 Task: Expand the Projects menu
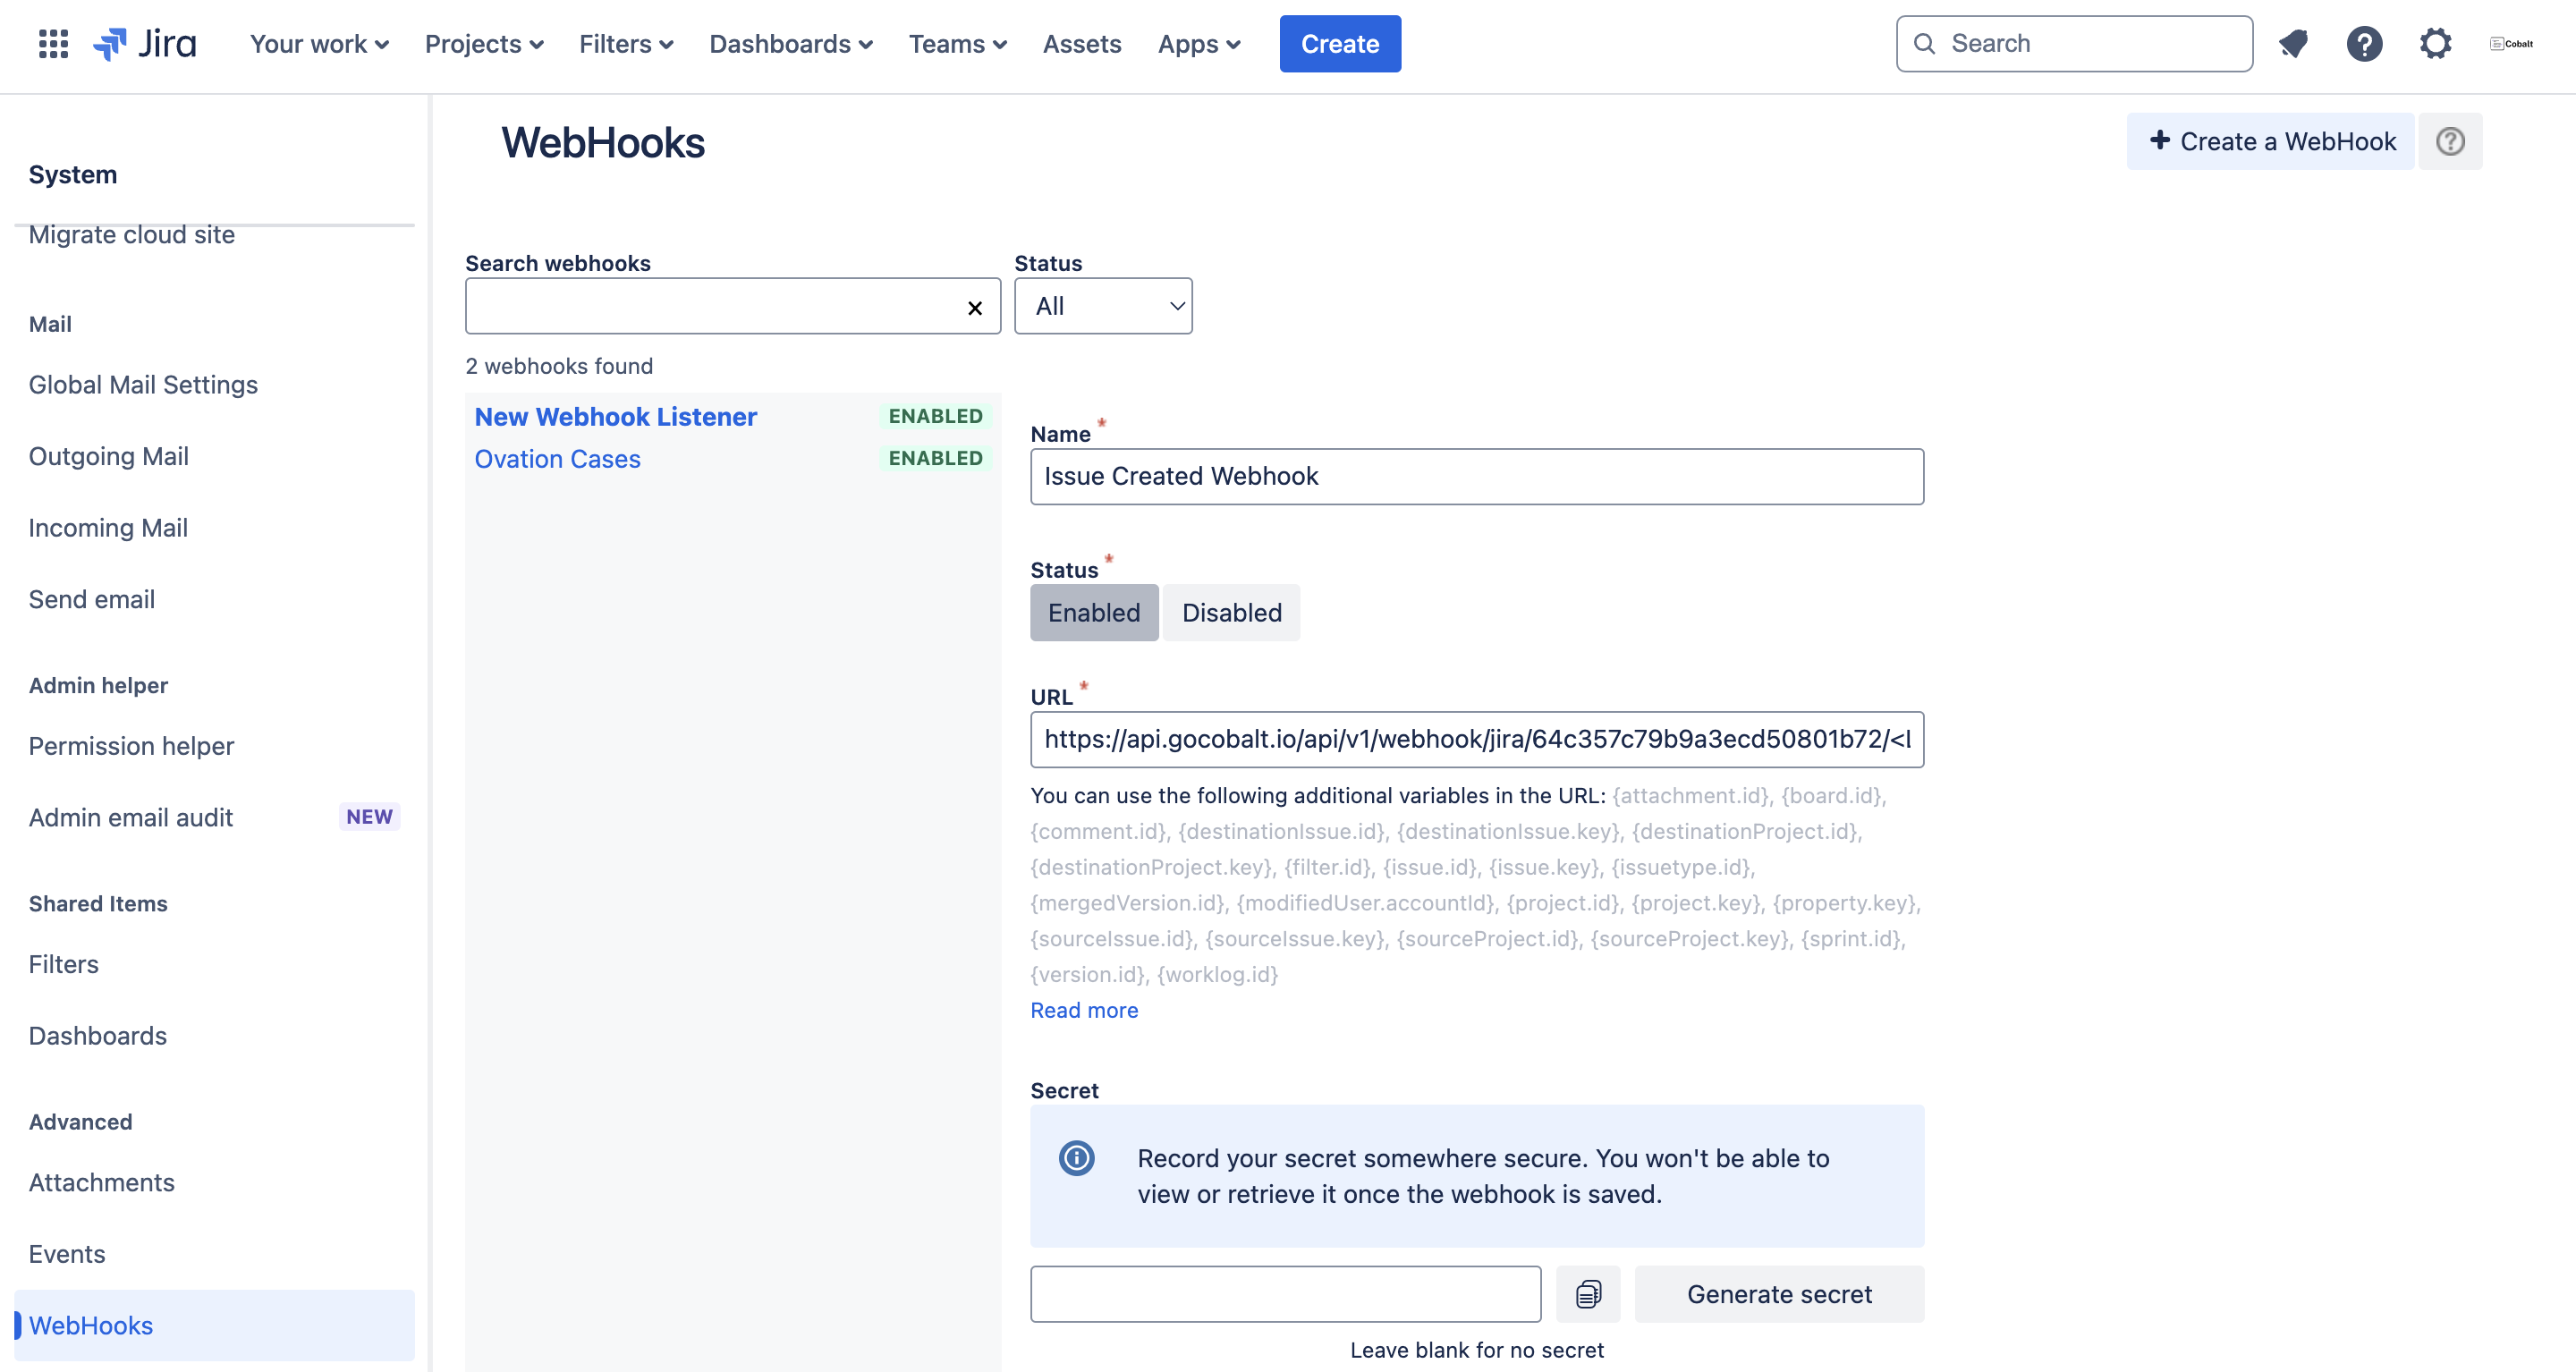[484, 44]
